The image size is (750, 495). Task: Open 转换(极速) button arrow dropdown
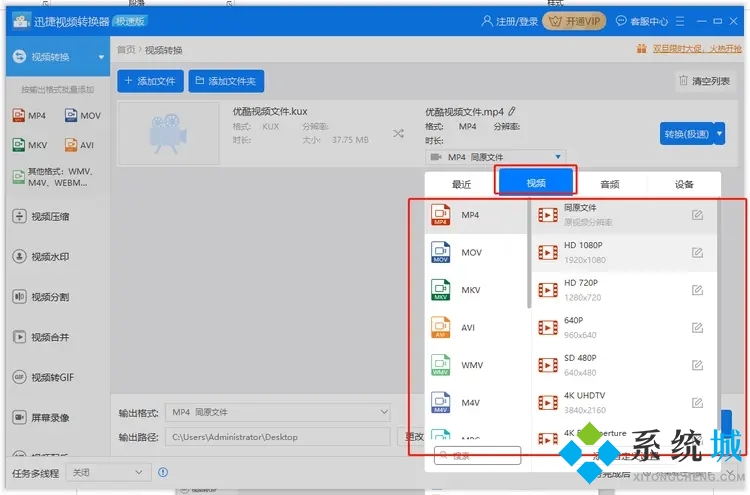719,134
